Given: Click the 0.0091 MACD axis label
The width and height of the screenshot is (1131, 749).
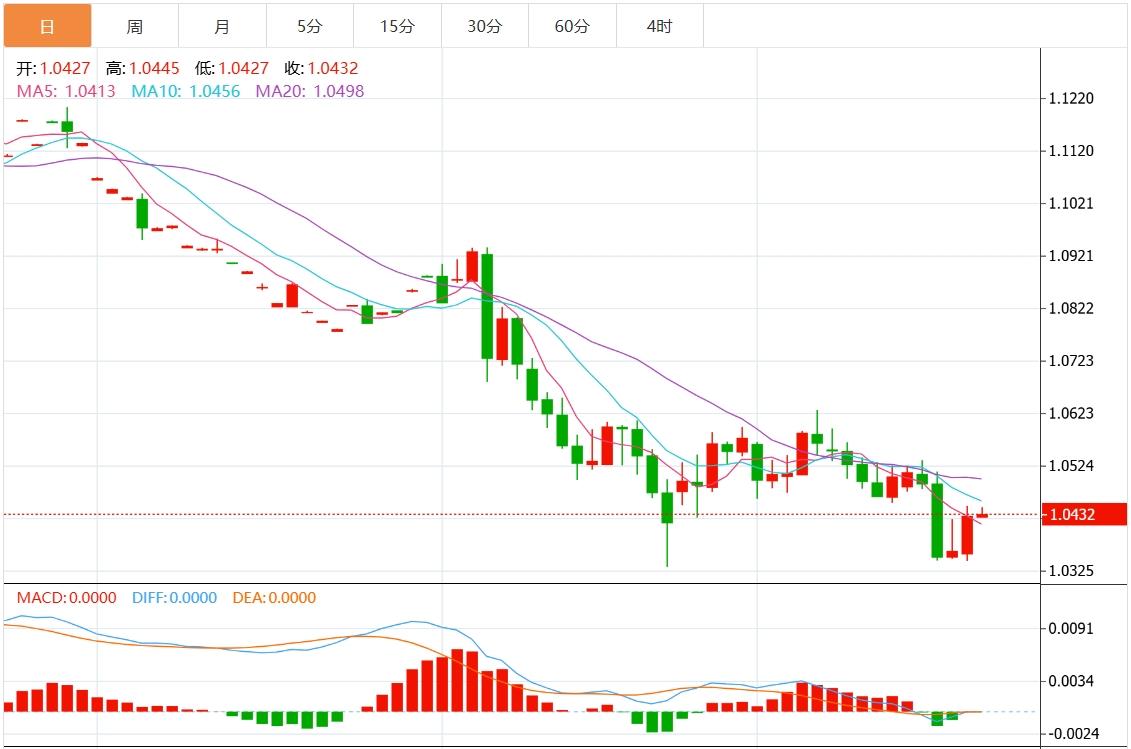Looking at the screenshot, I should coord(1071,629).
